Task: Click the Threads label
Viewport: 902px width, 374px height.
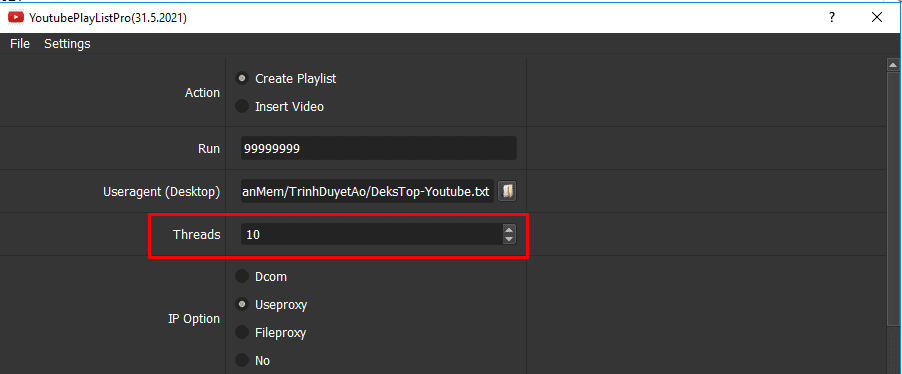Action: tap(196, 234)
